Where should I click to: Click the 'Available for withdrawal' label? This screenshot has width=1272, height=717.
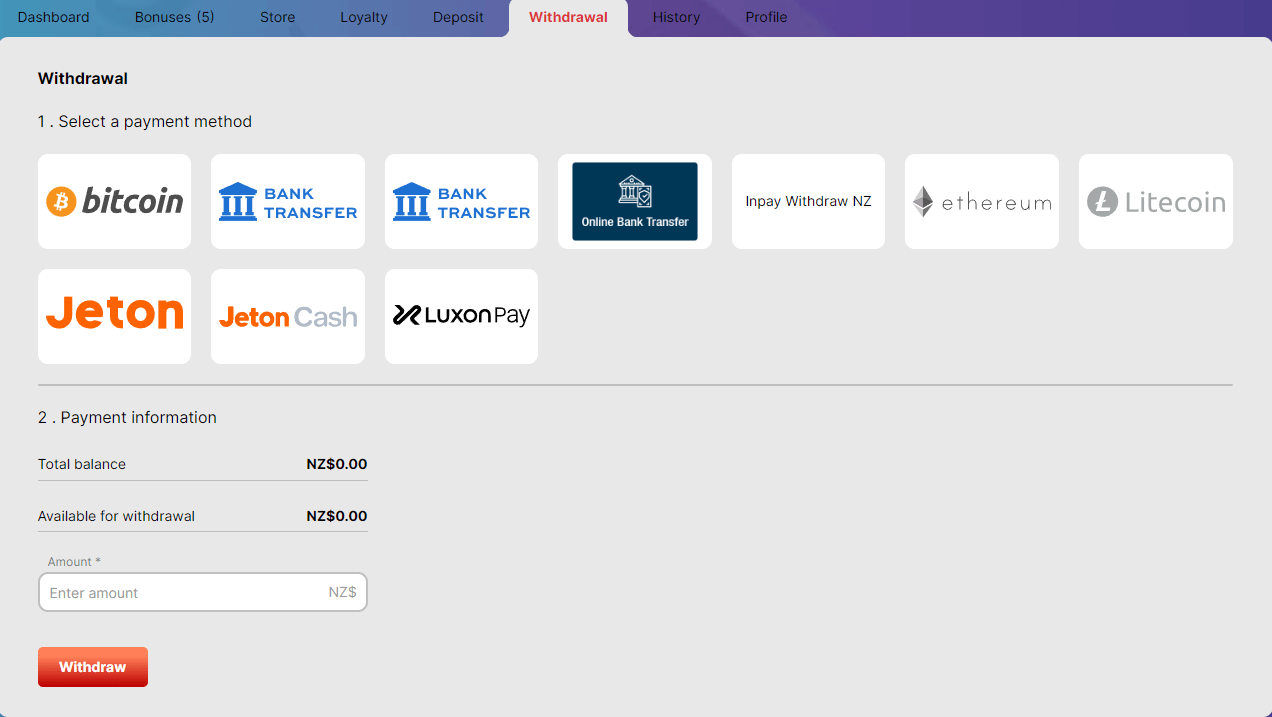tap(116, 516)
